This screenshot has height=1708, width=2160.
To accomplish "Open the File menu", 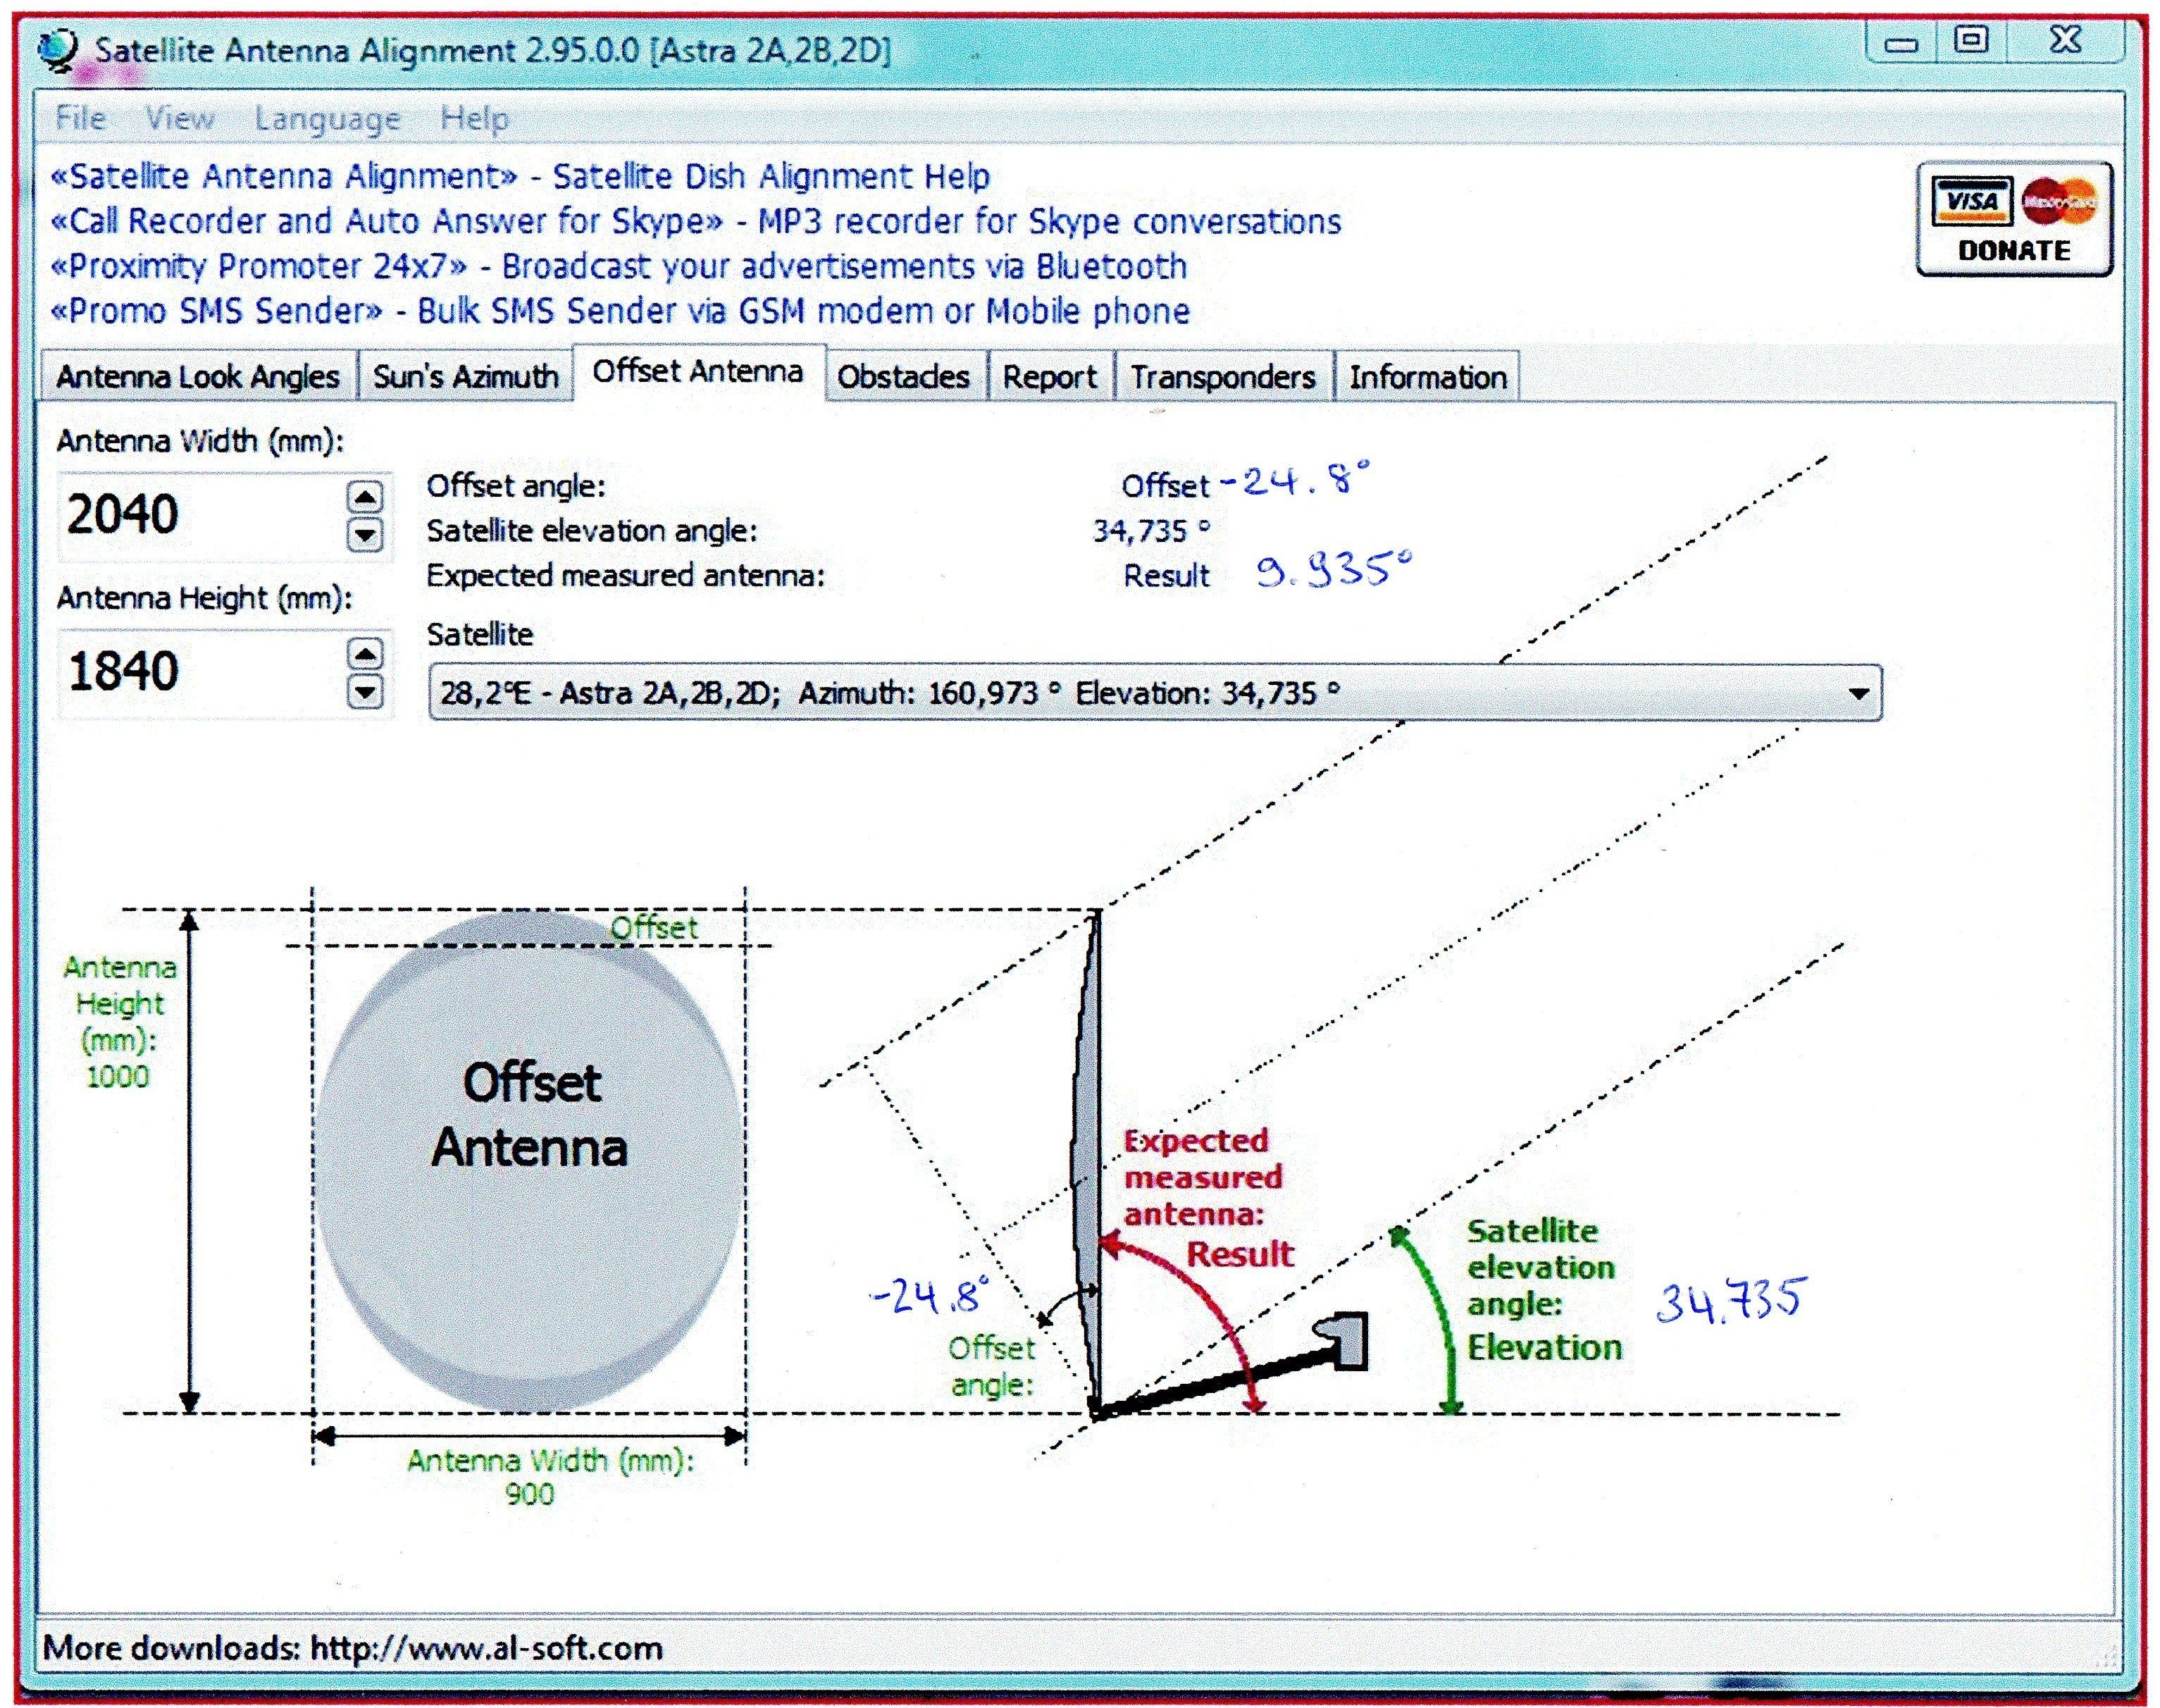I will tap(80, 118).
